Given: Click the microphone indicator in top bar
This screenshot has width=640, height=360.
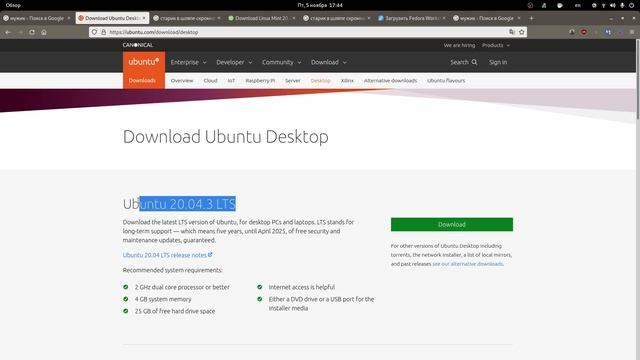Looking at the screenshot, I should pyautogui.click(x=622, y=5).
